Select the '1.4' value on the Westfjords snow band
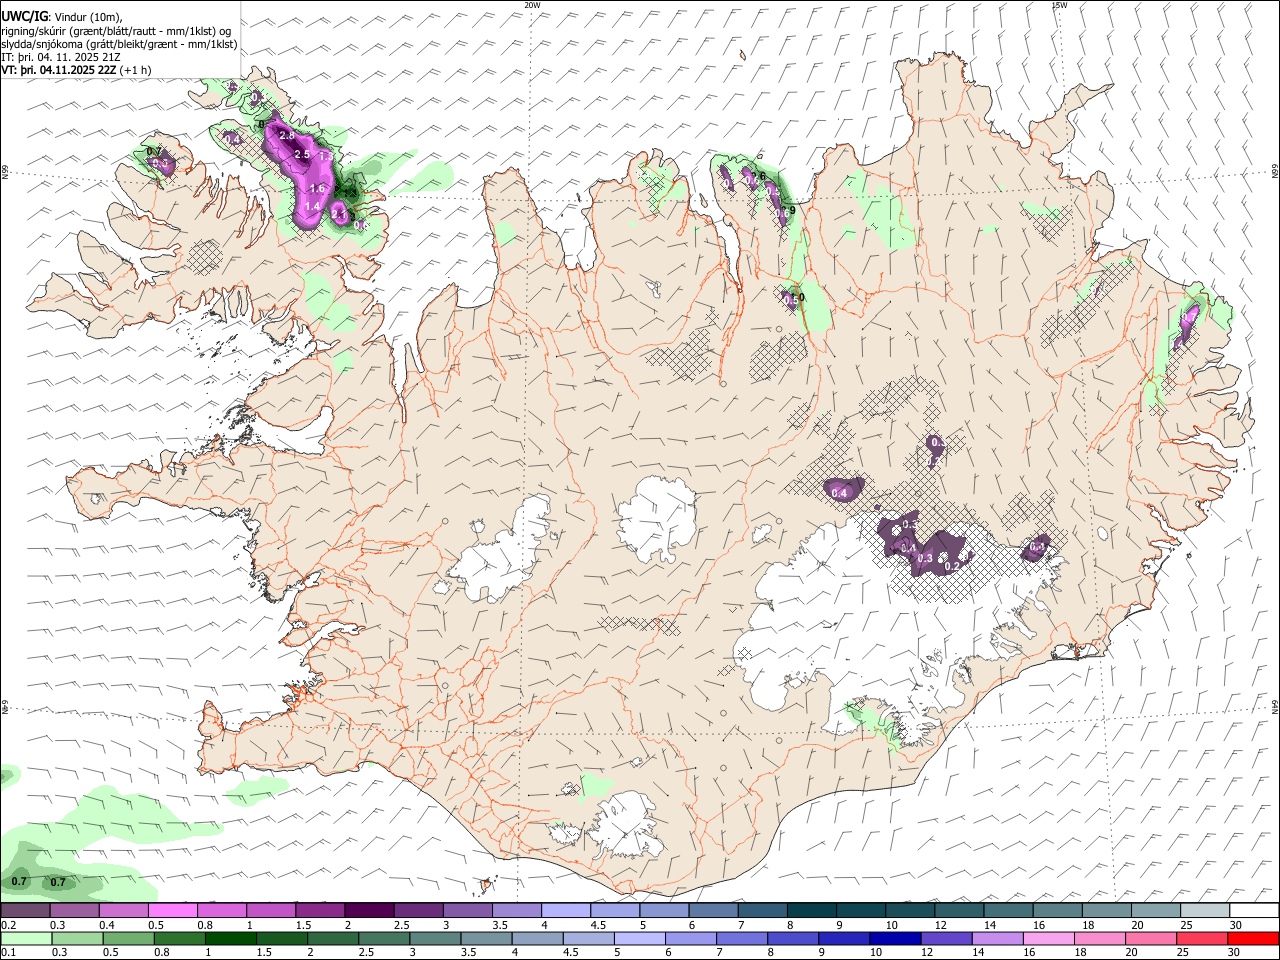This screenshot has width=1280, height=960. coord(311,206)
